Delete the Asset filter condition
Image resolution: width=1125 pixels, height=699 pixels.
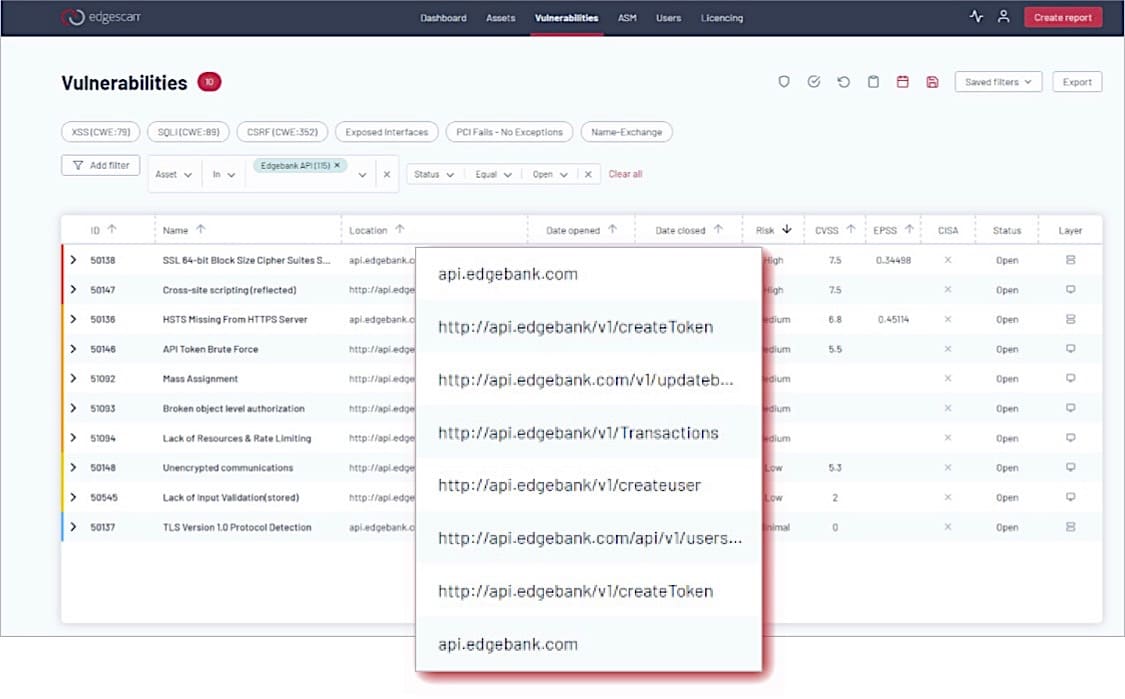pyautogui.click(x=387, y=174)
